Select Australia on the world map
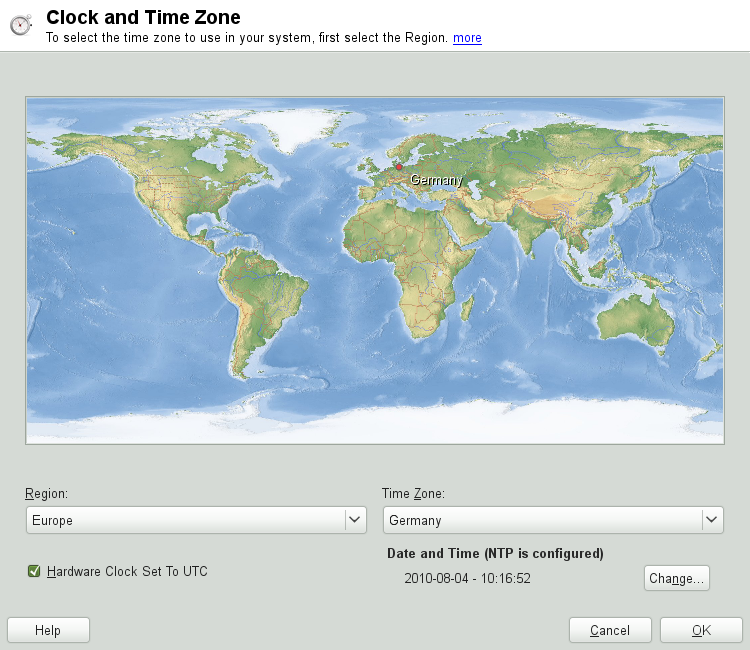 click(x=638, y=322)
